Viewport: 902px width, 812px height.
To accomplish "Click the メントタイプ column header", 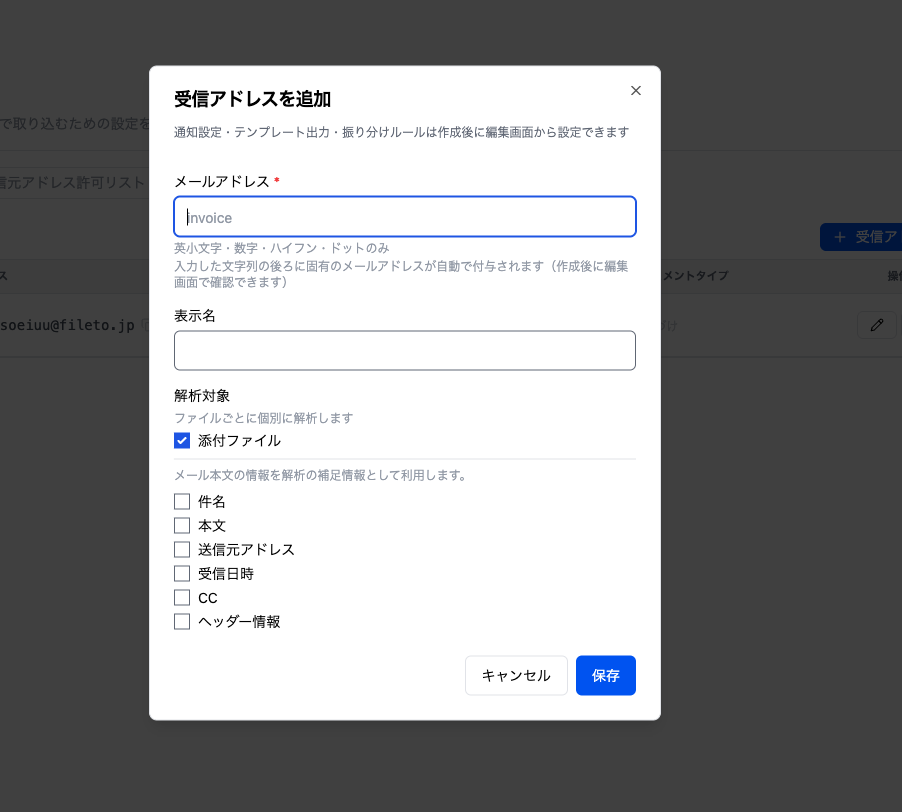I will pos(695,276).
